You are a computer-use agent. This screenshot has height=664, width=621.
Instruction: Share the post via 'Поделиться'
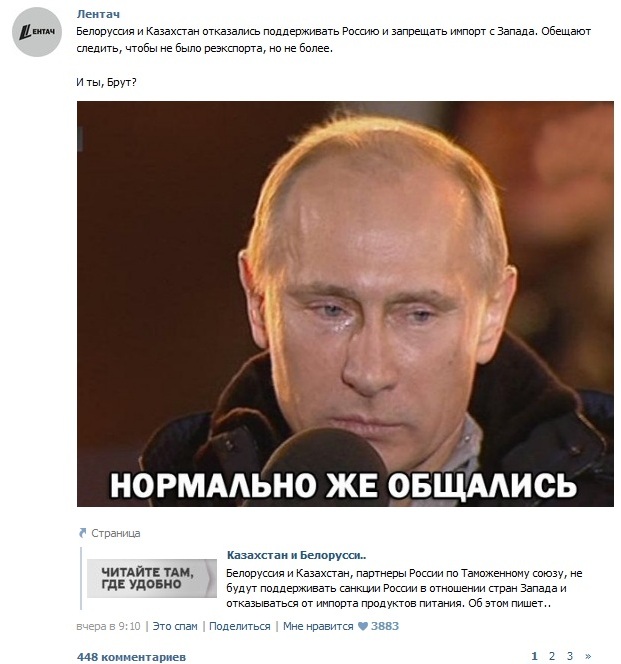(x=239, y=626)
